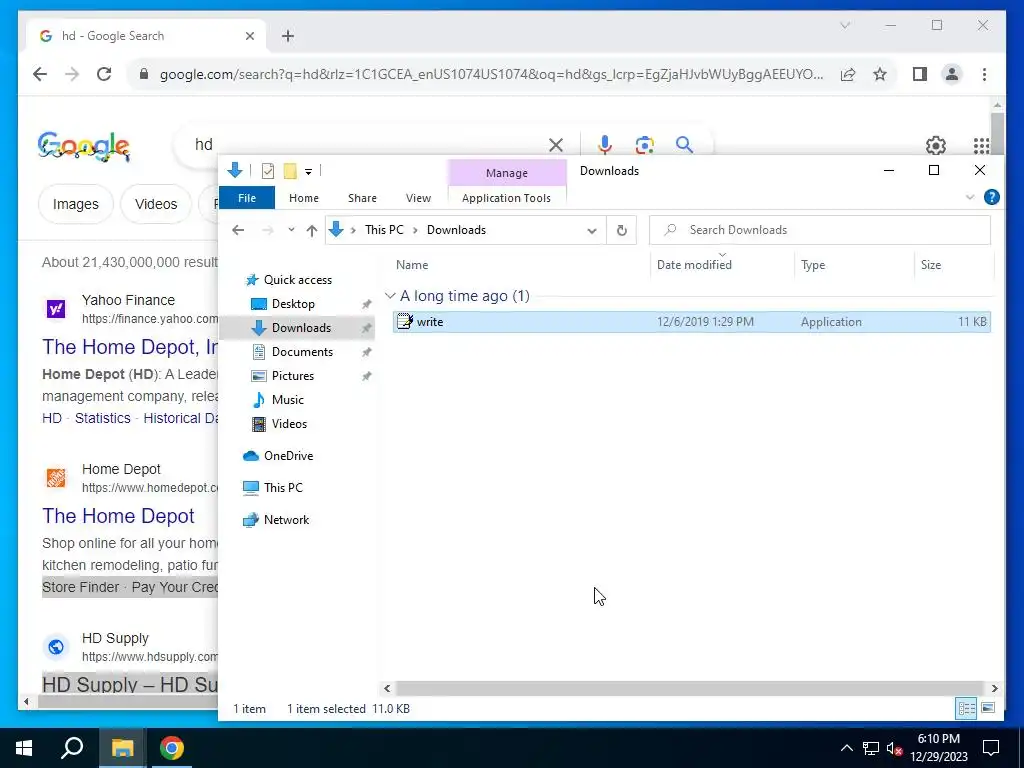Screen dimensions: 1024x768
Task: Clear the Google search box
Action: click(x=556, y=145)
